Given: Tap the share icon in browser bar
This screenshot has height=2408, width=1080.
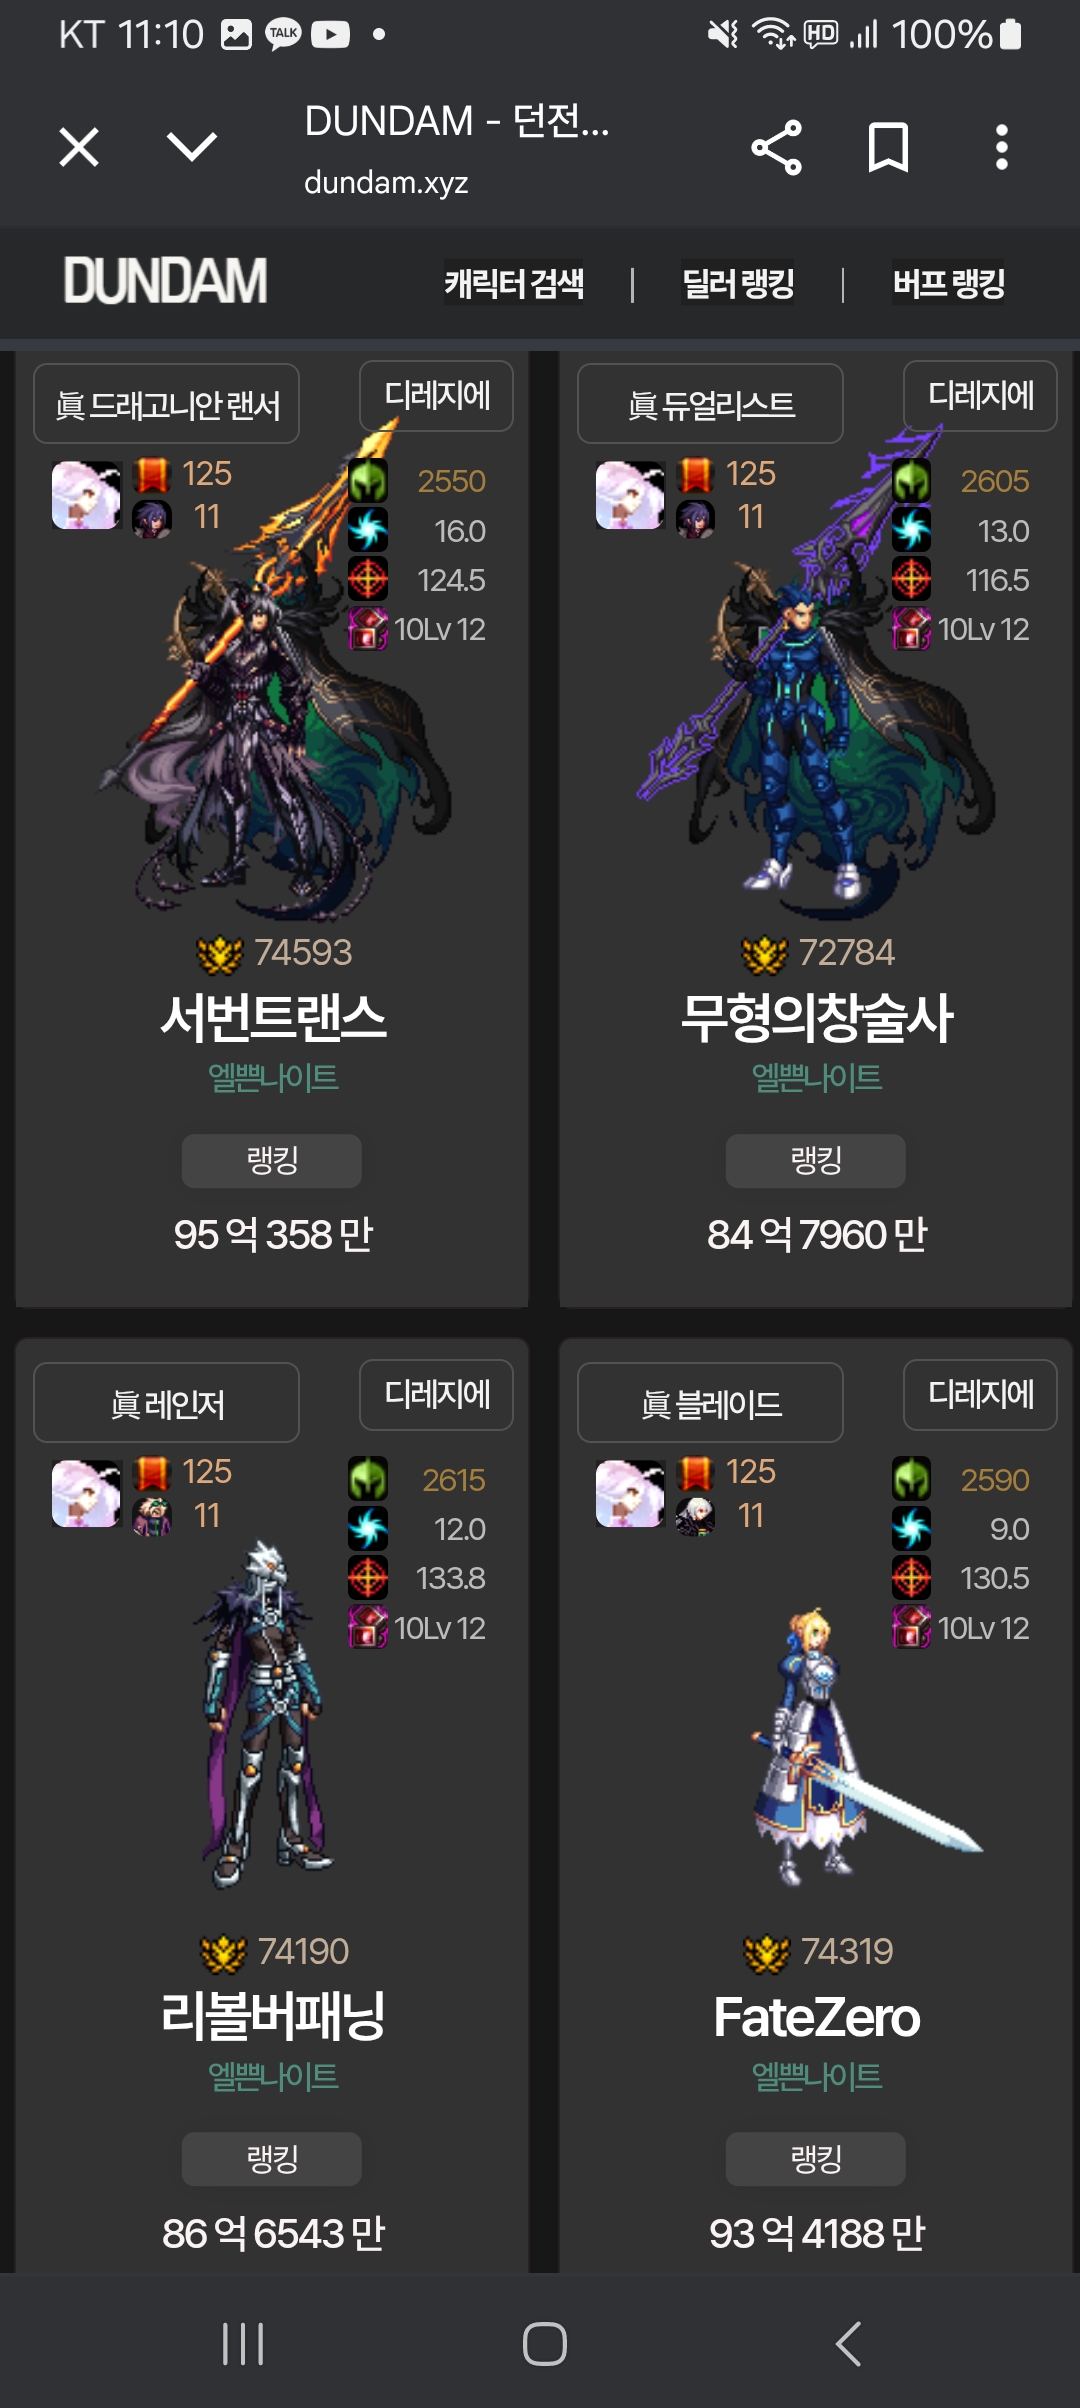Looking at the screenshot, I should 777,148.
